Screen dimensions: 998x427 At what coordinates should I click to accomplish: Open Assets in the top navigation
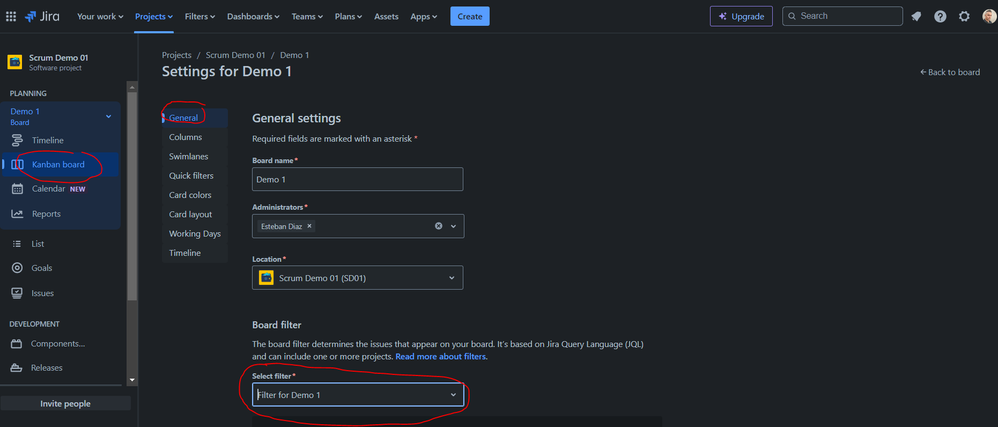click(386, 17)
